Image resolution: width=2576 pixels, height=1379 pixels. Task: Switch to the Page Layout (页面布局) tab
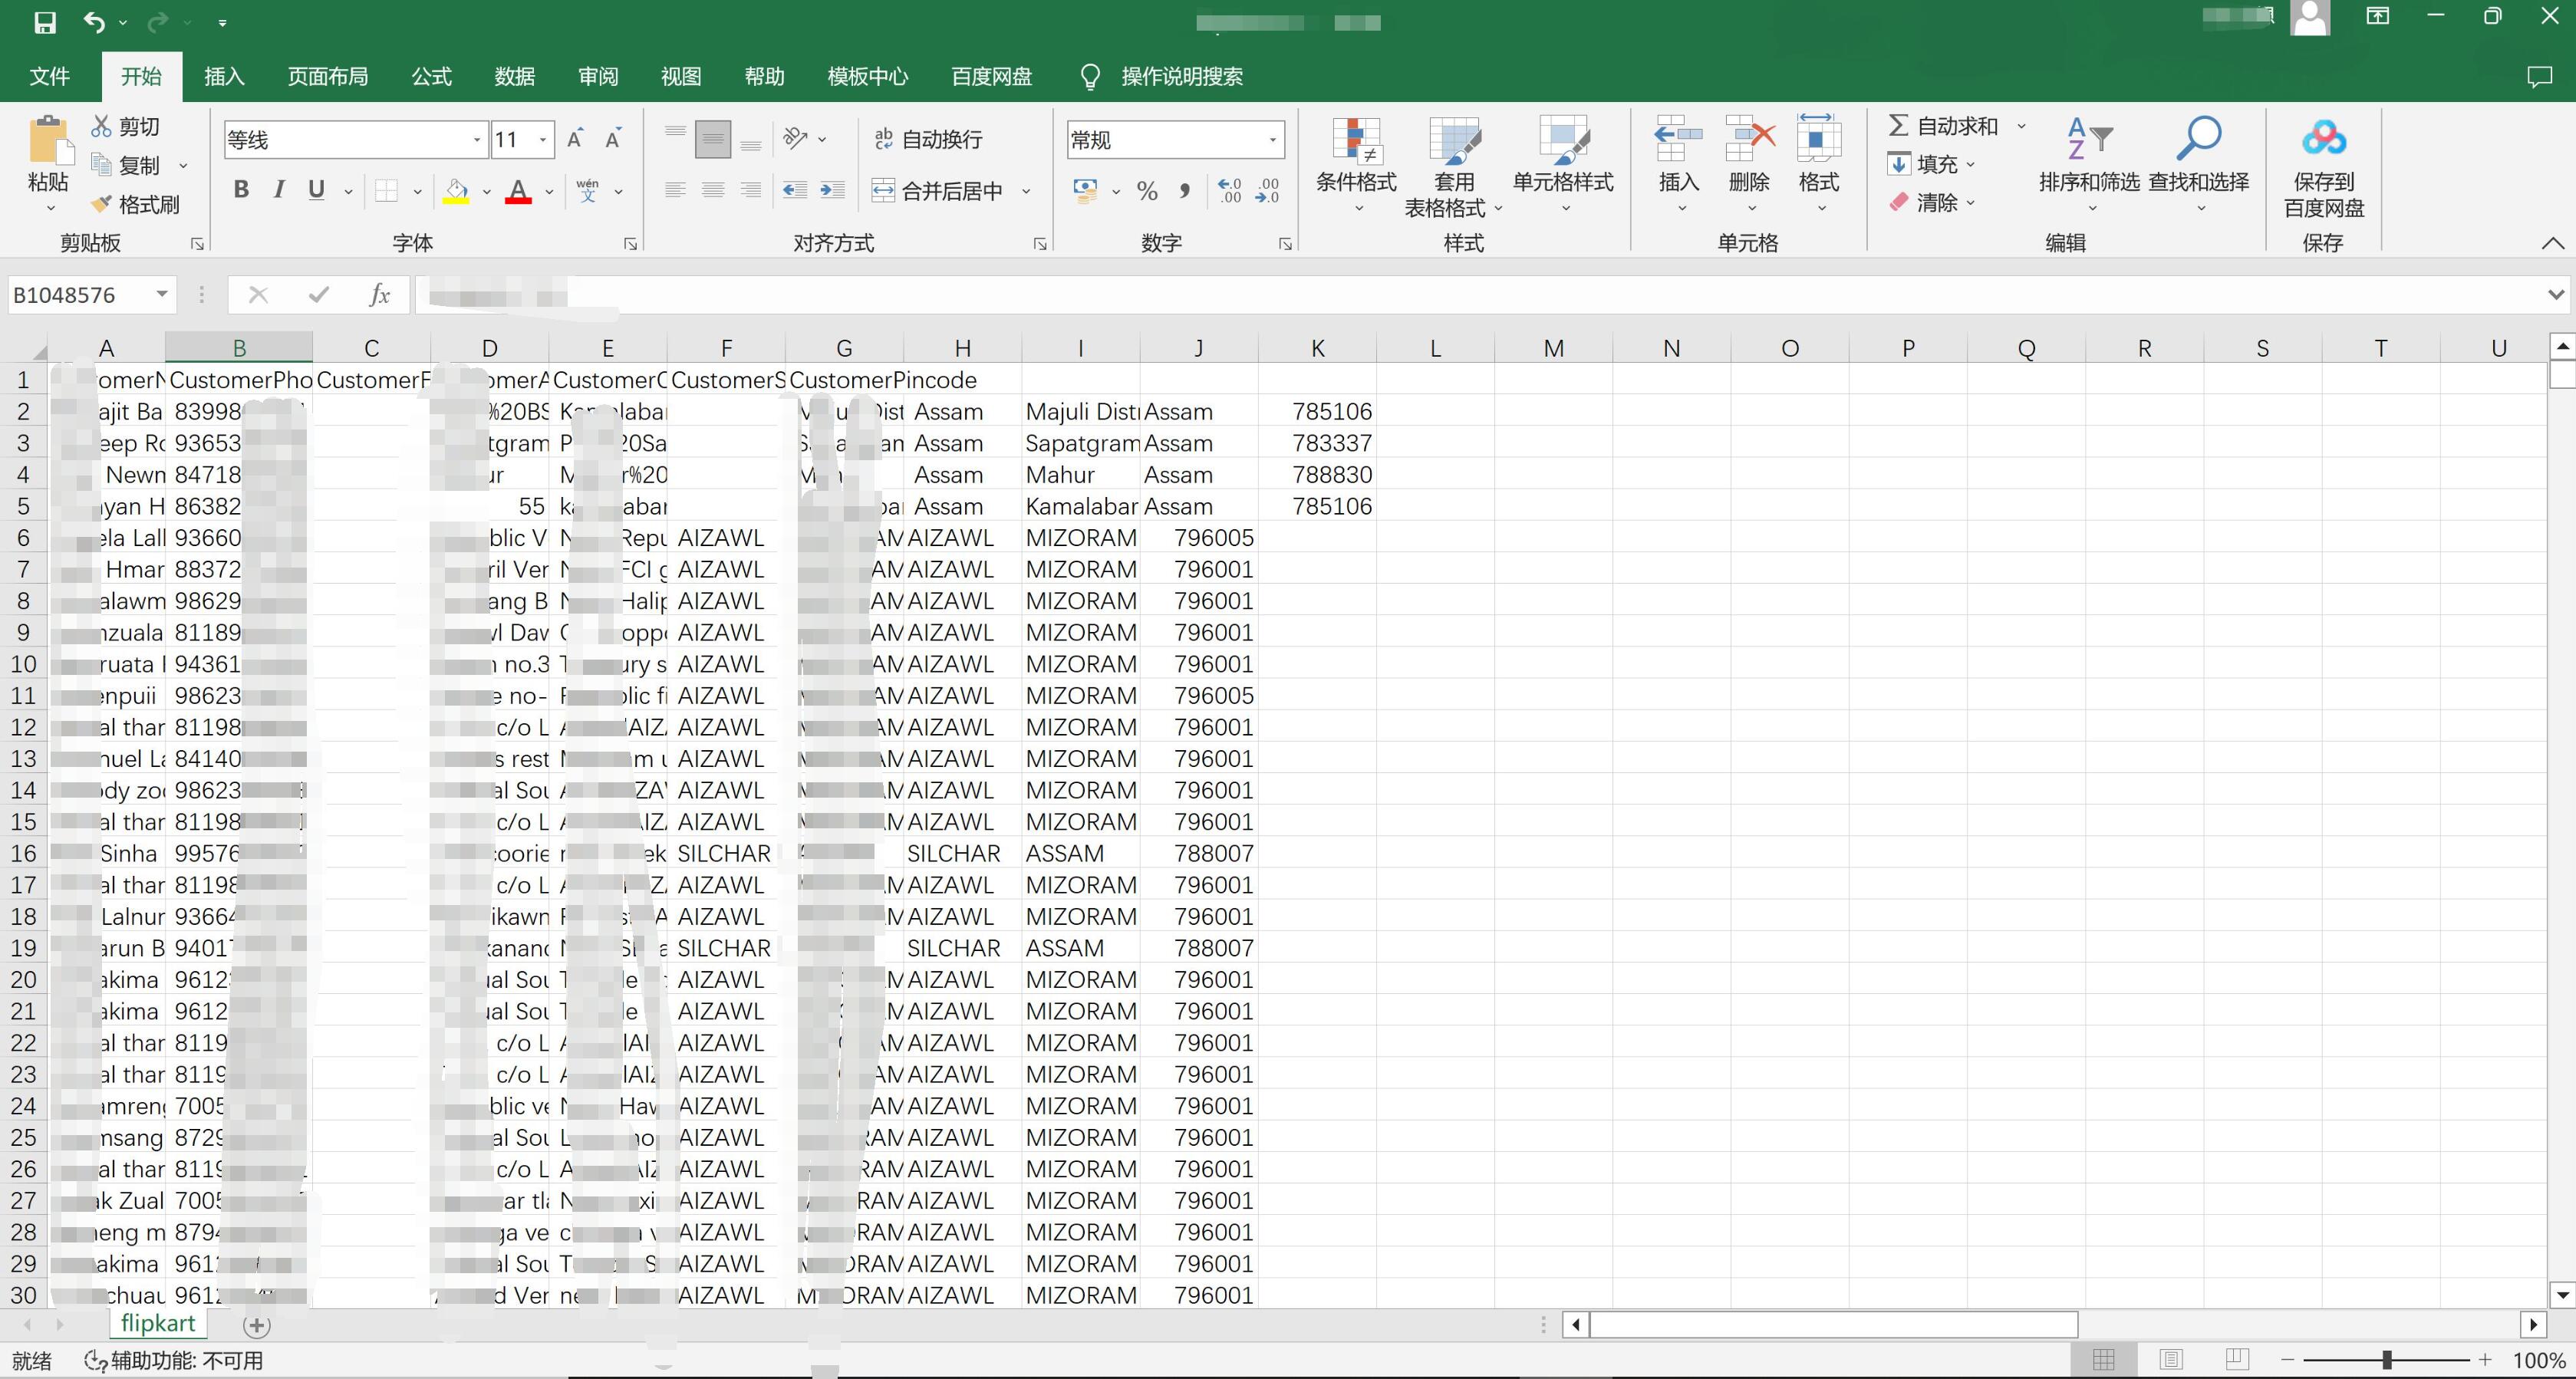pos(328,76)
